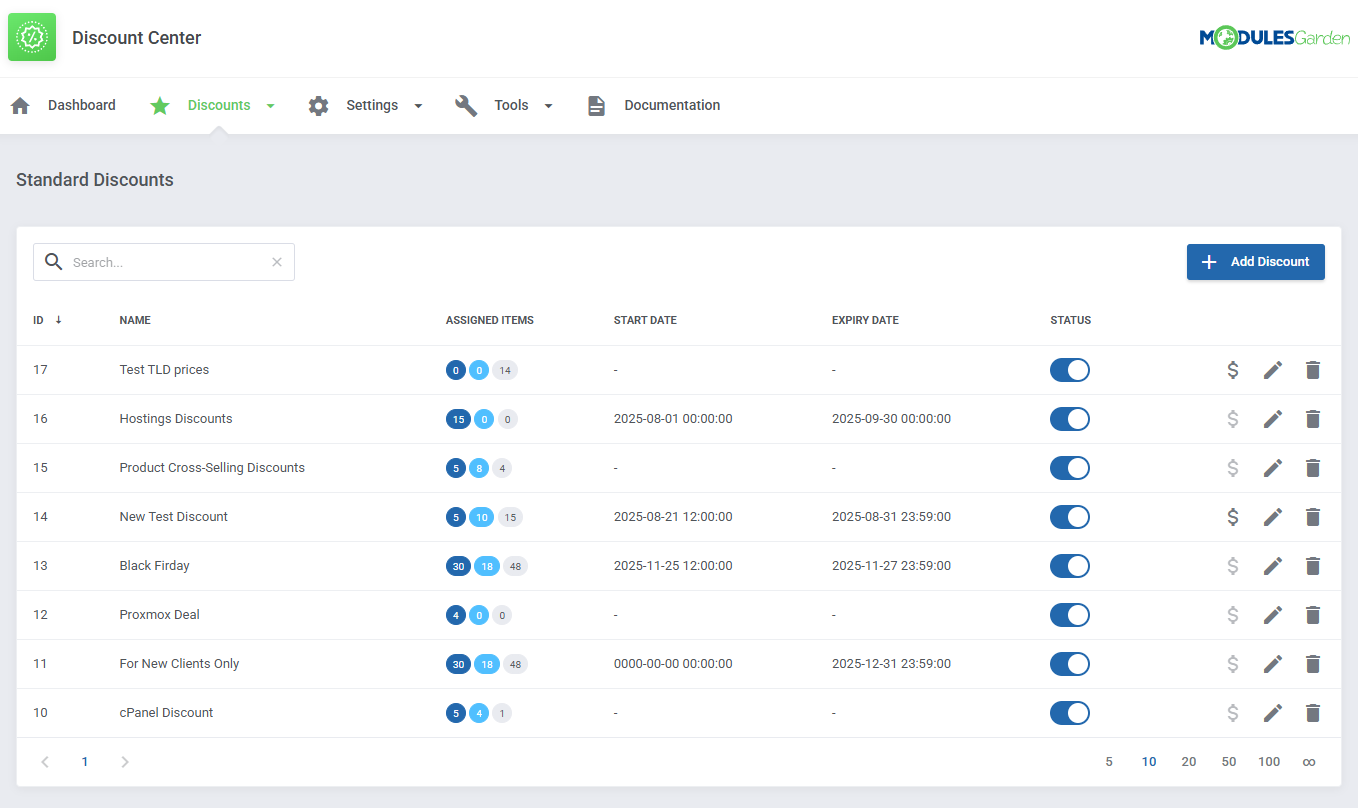
Task: Click the dollar icon for New Test Discount
Action: pyautogui.click(x=1233, y=517)
